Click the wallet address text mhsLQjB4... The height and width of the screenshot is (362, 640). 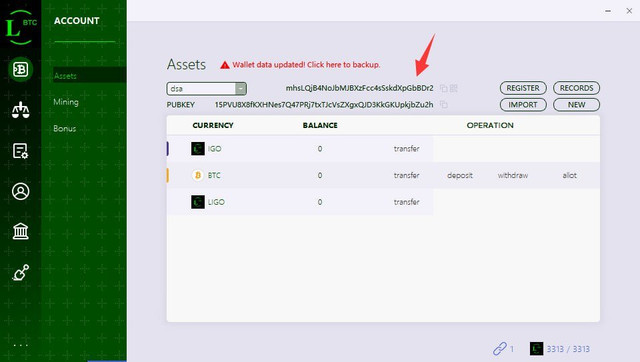359,88
